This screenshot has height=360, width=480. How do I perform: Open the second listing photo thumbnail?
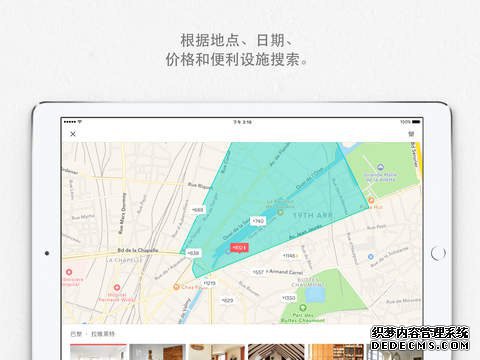click(157, 352)
